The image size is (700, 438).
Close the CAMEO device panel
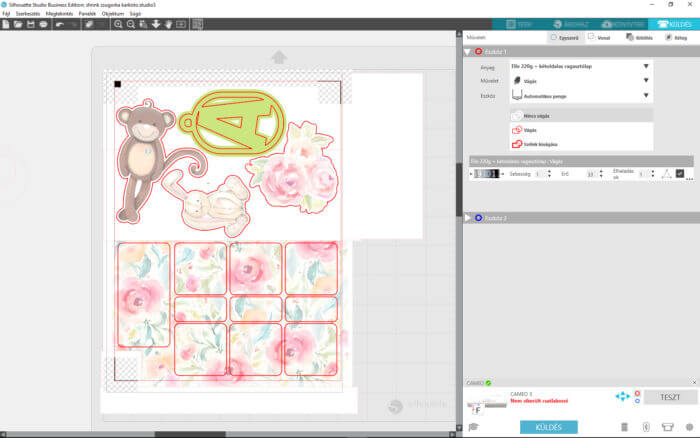click(x=694, y=382)
